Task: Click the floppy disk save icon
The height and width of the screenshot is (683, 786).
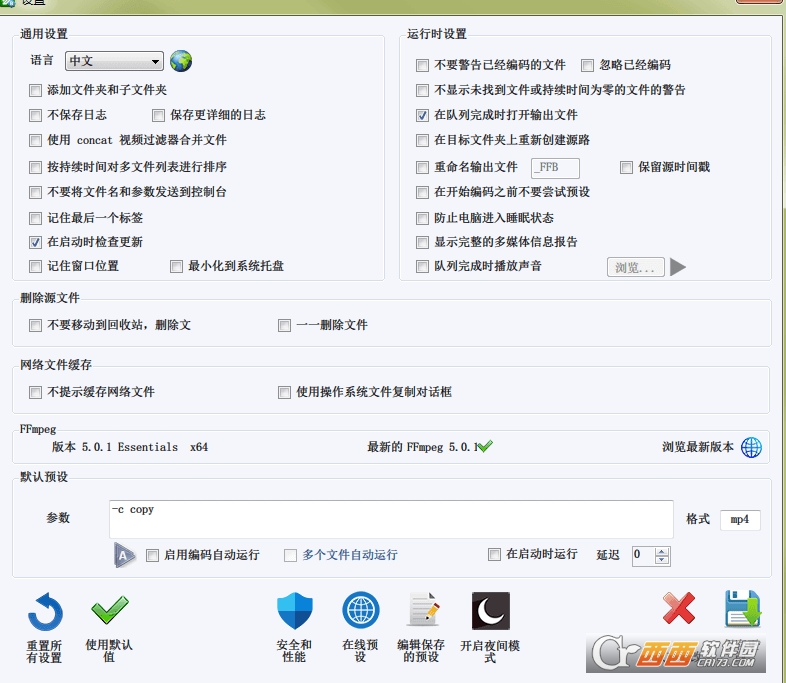Action: pyautogui.click(x=743, y=609)
